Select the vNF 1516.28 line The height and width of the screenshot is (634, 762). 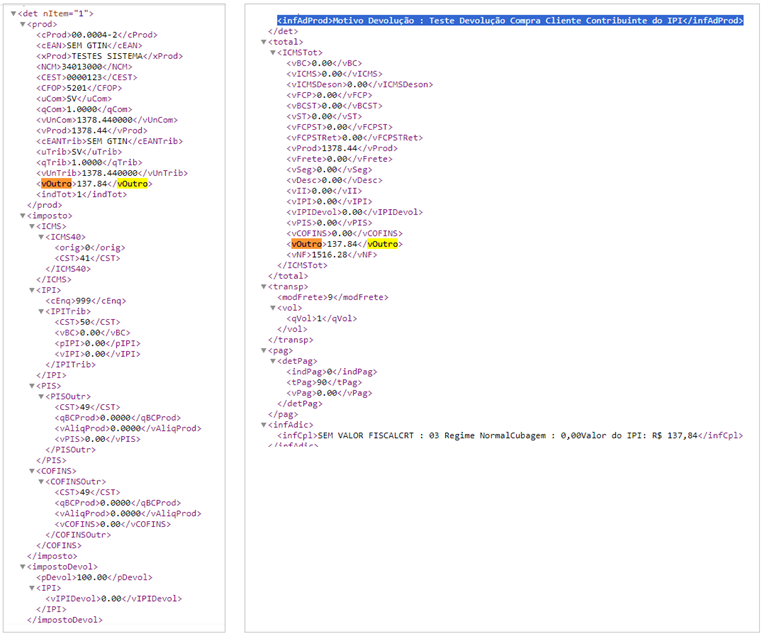[321, 254]
